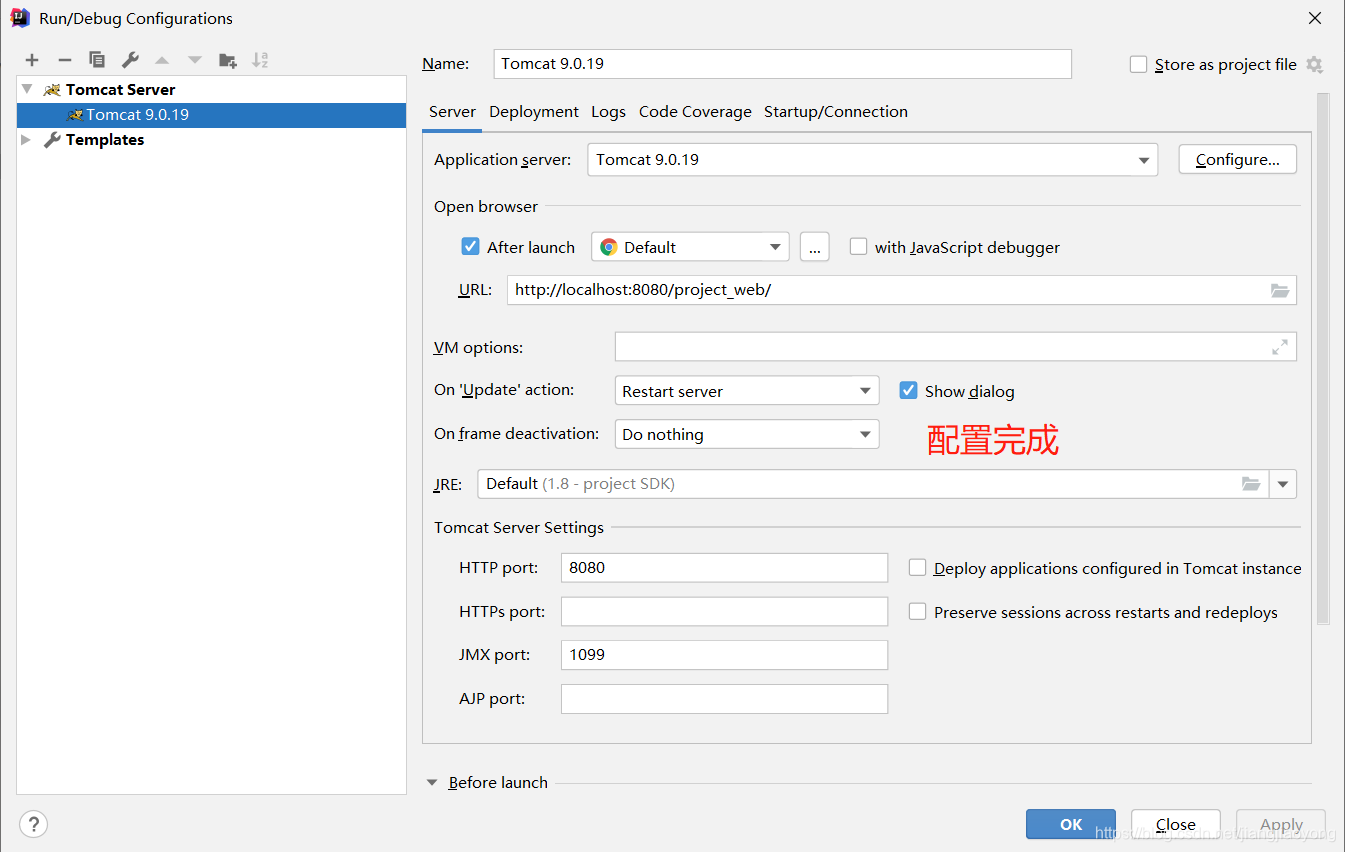
Task: Sort configurations alphabetically icon
Action: click(x=260, y=60)
